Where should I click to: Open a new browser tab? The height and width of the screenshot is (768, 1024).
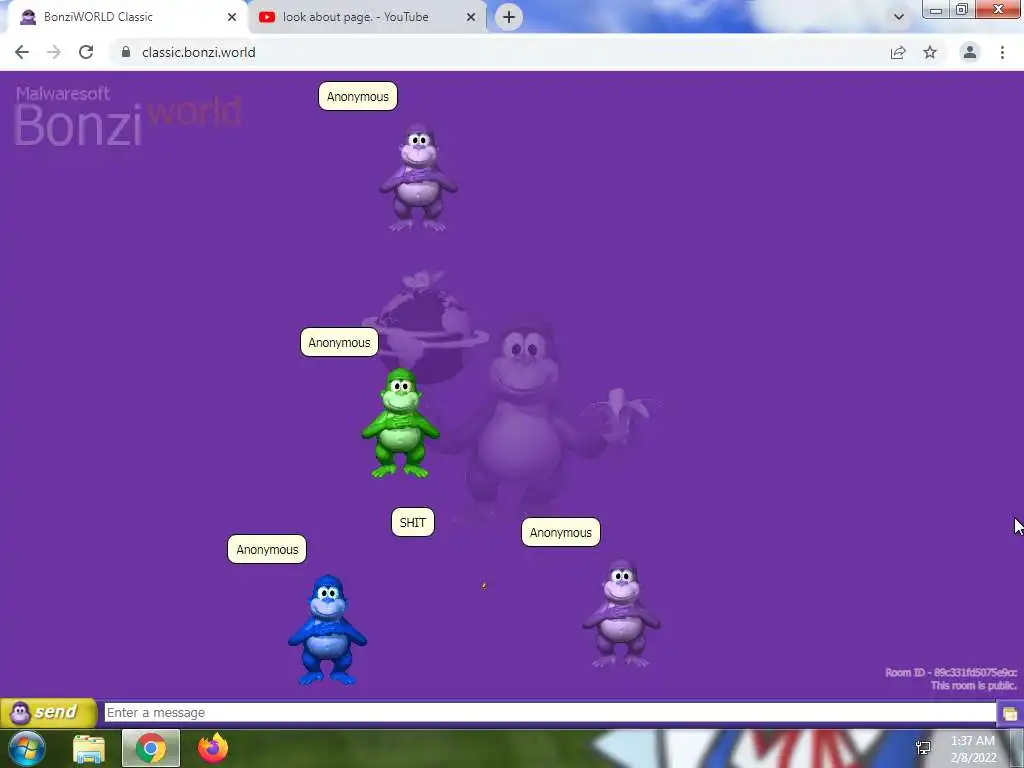coord(509,17)
